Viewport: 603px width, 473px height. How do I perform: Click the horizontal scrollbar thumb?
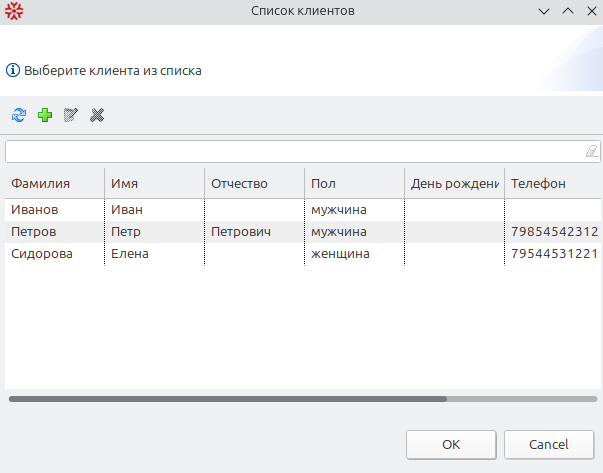tap(228, 399)
